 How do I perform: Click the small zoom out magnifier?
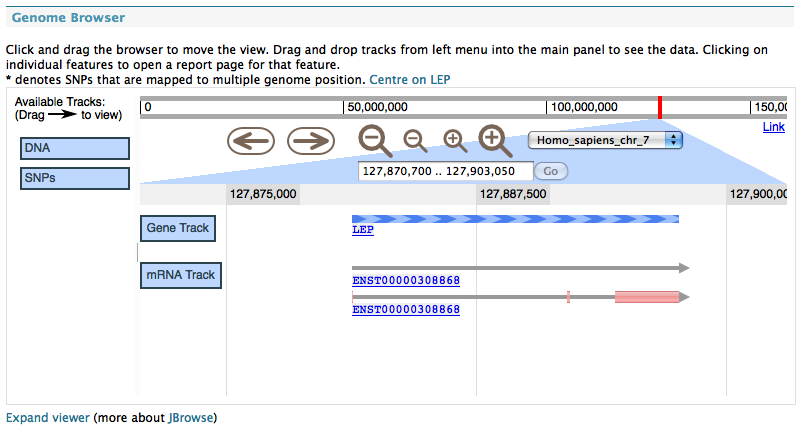pos(415,141)
